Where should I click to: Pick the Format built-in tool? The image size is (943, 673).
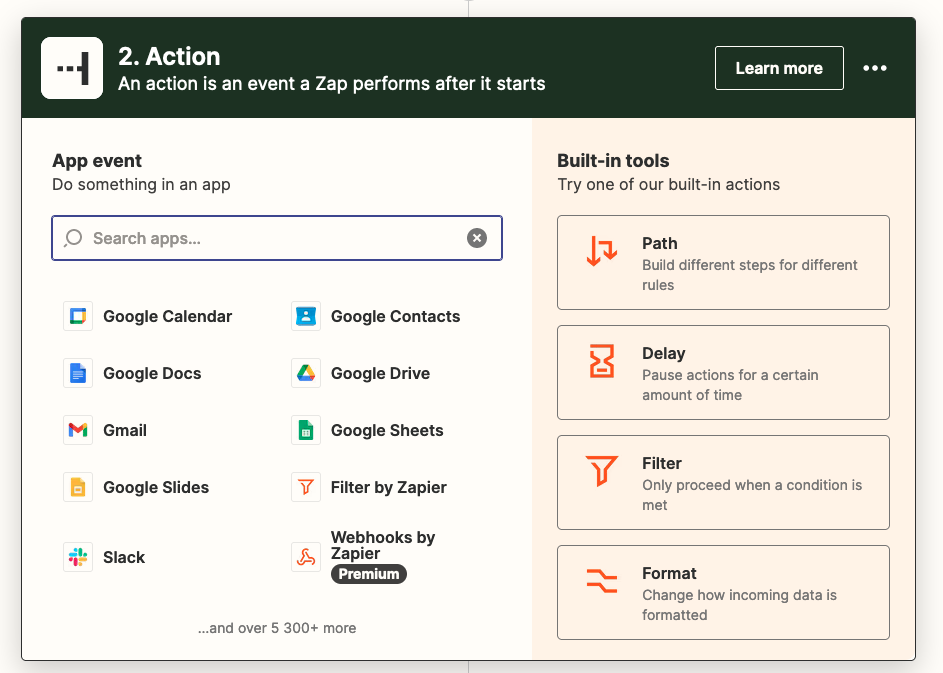click(722, 593)
